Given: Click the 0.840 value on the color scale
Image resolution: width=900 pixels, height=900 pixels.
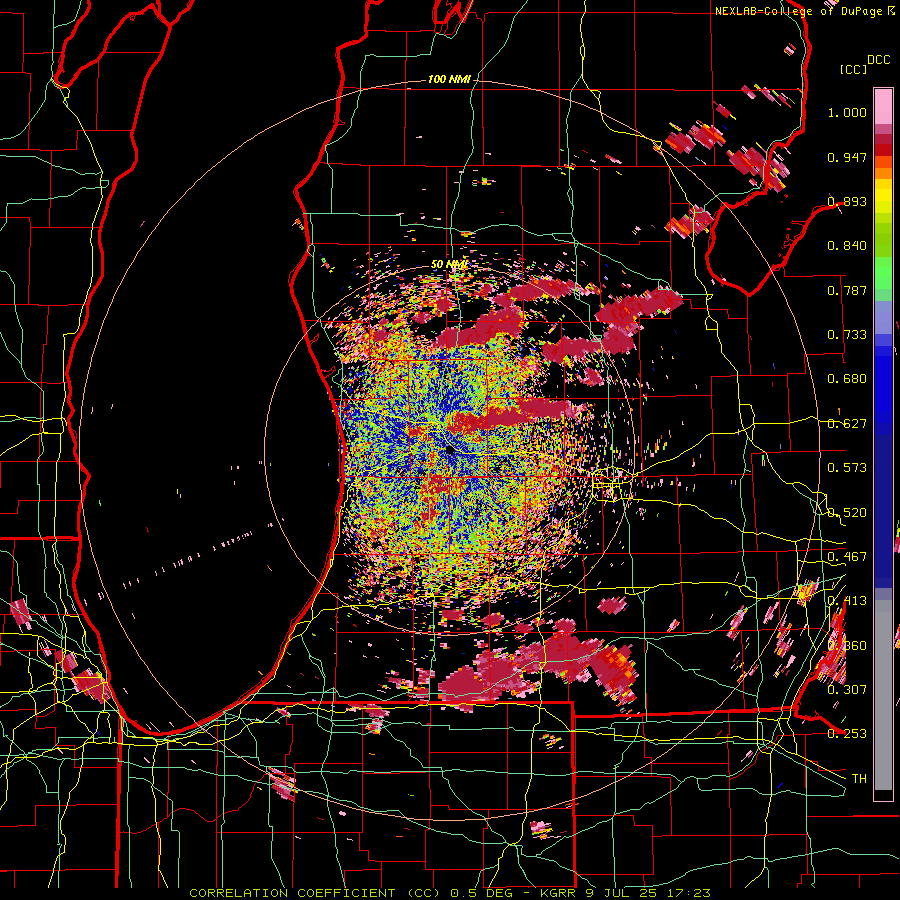Looking at the screenshot, I should click(847, 246).
